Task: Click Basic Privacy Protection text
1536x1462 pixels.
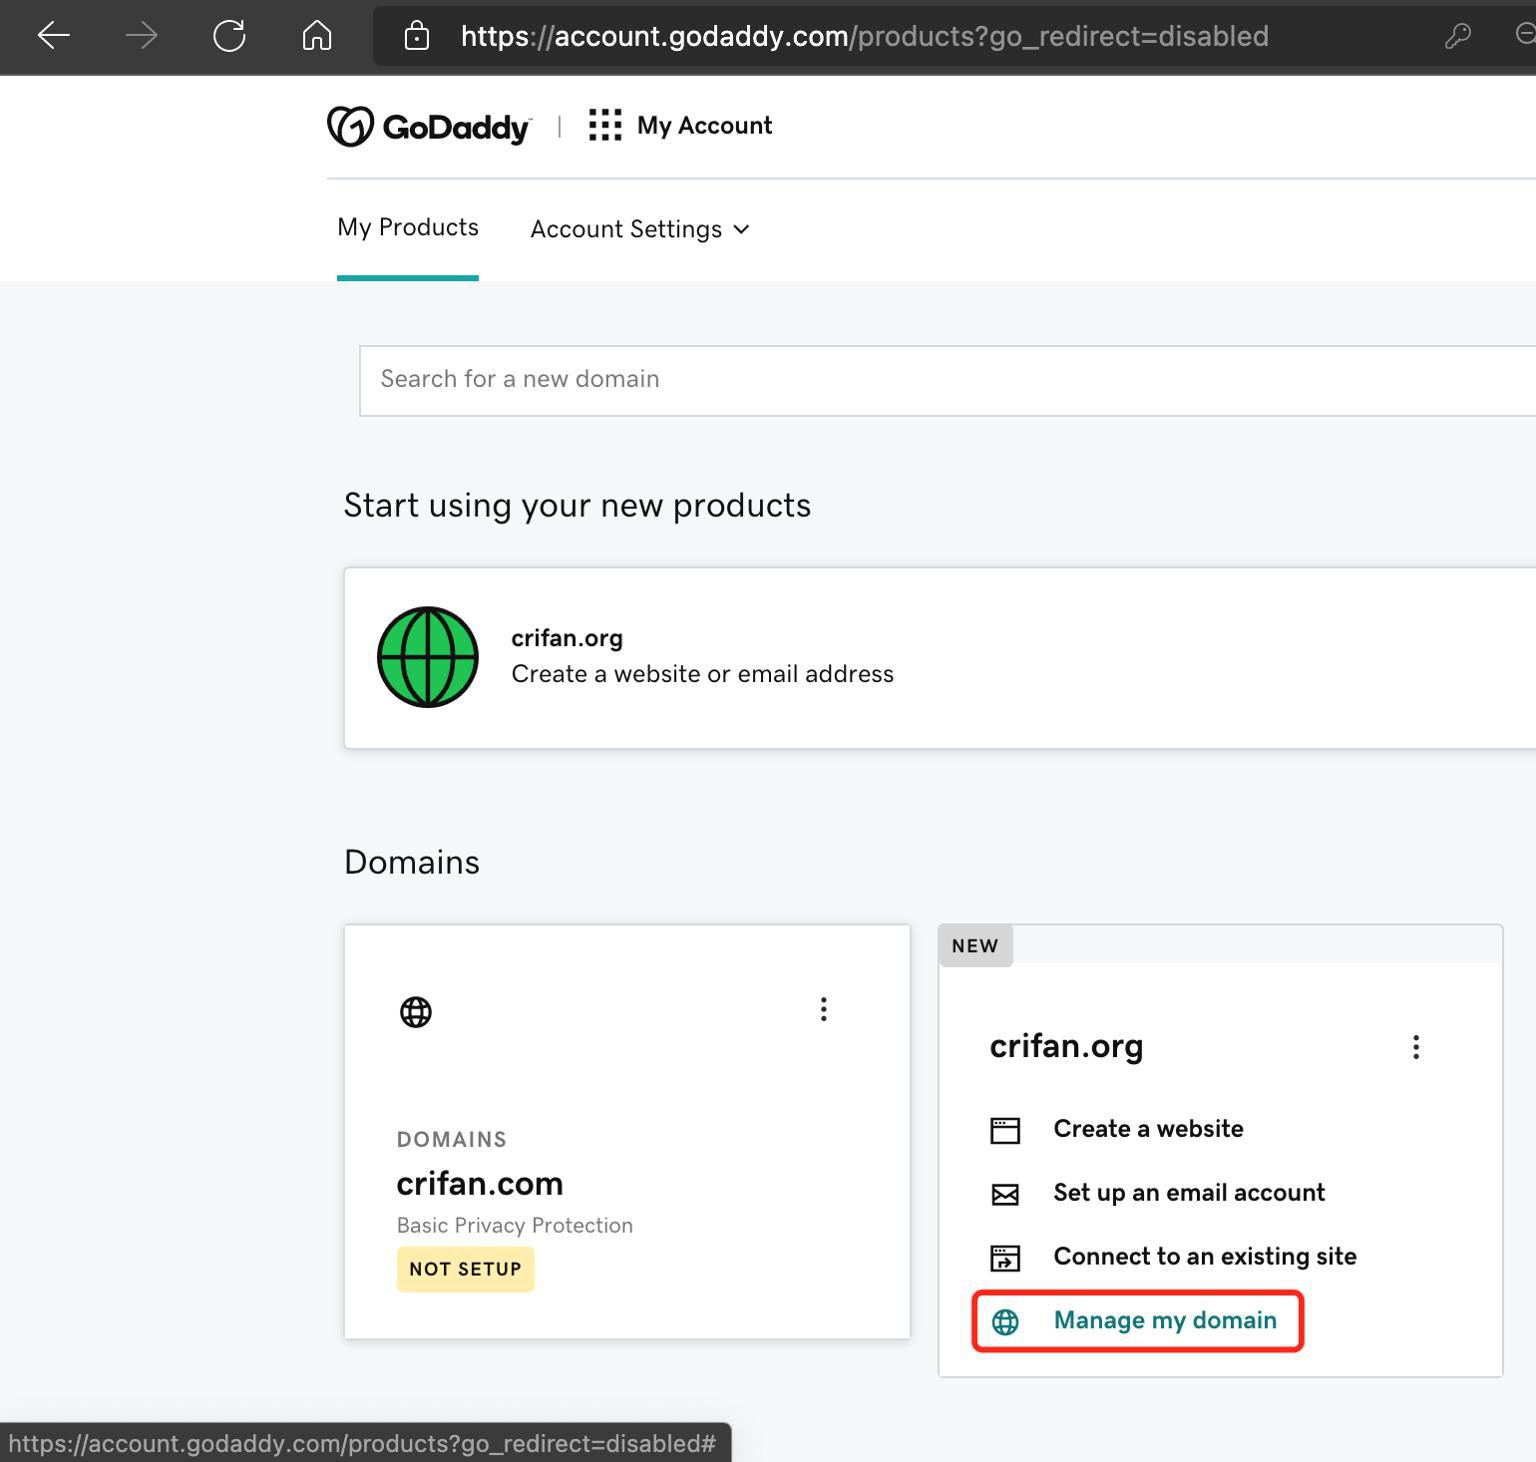Action: [515, 1226]
